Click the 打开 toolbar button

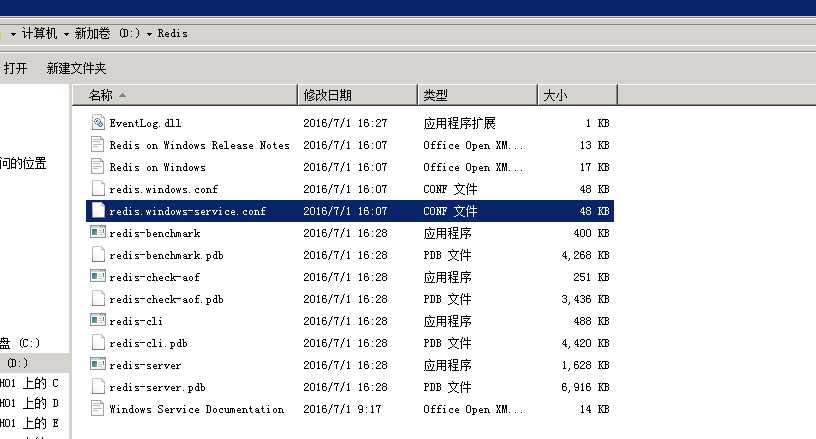[15, 68]
